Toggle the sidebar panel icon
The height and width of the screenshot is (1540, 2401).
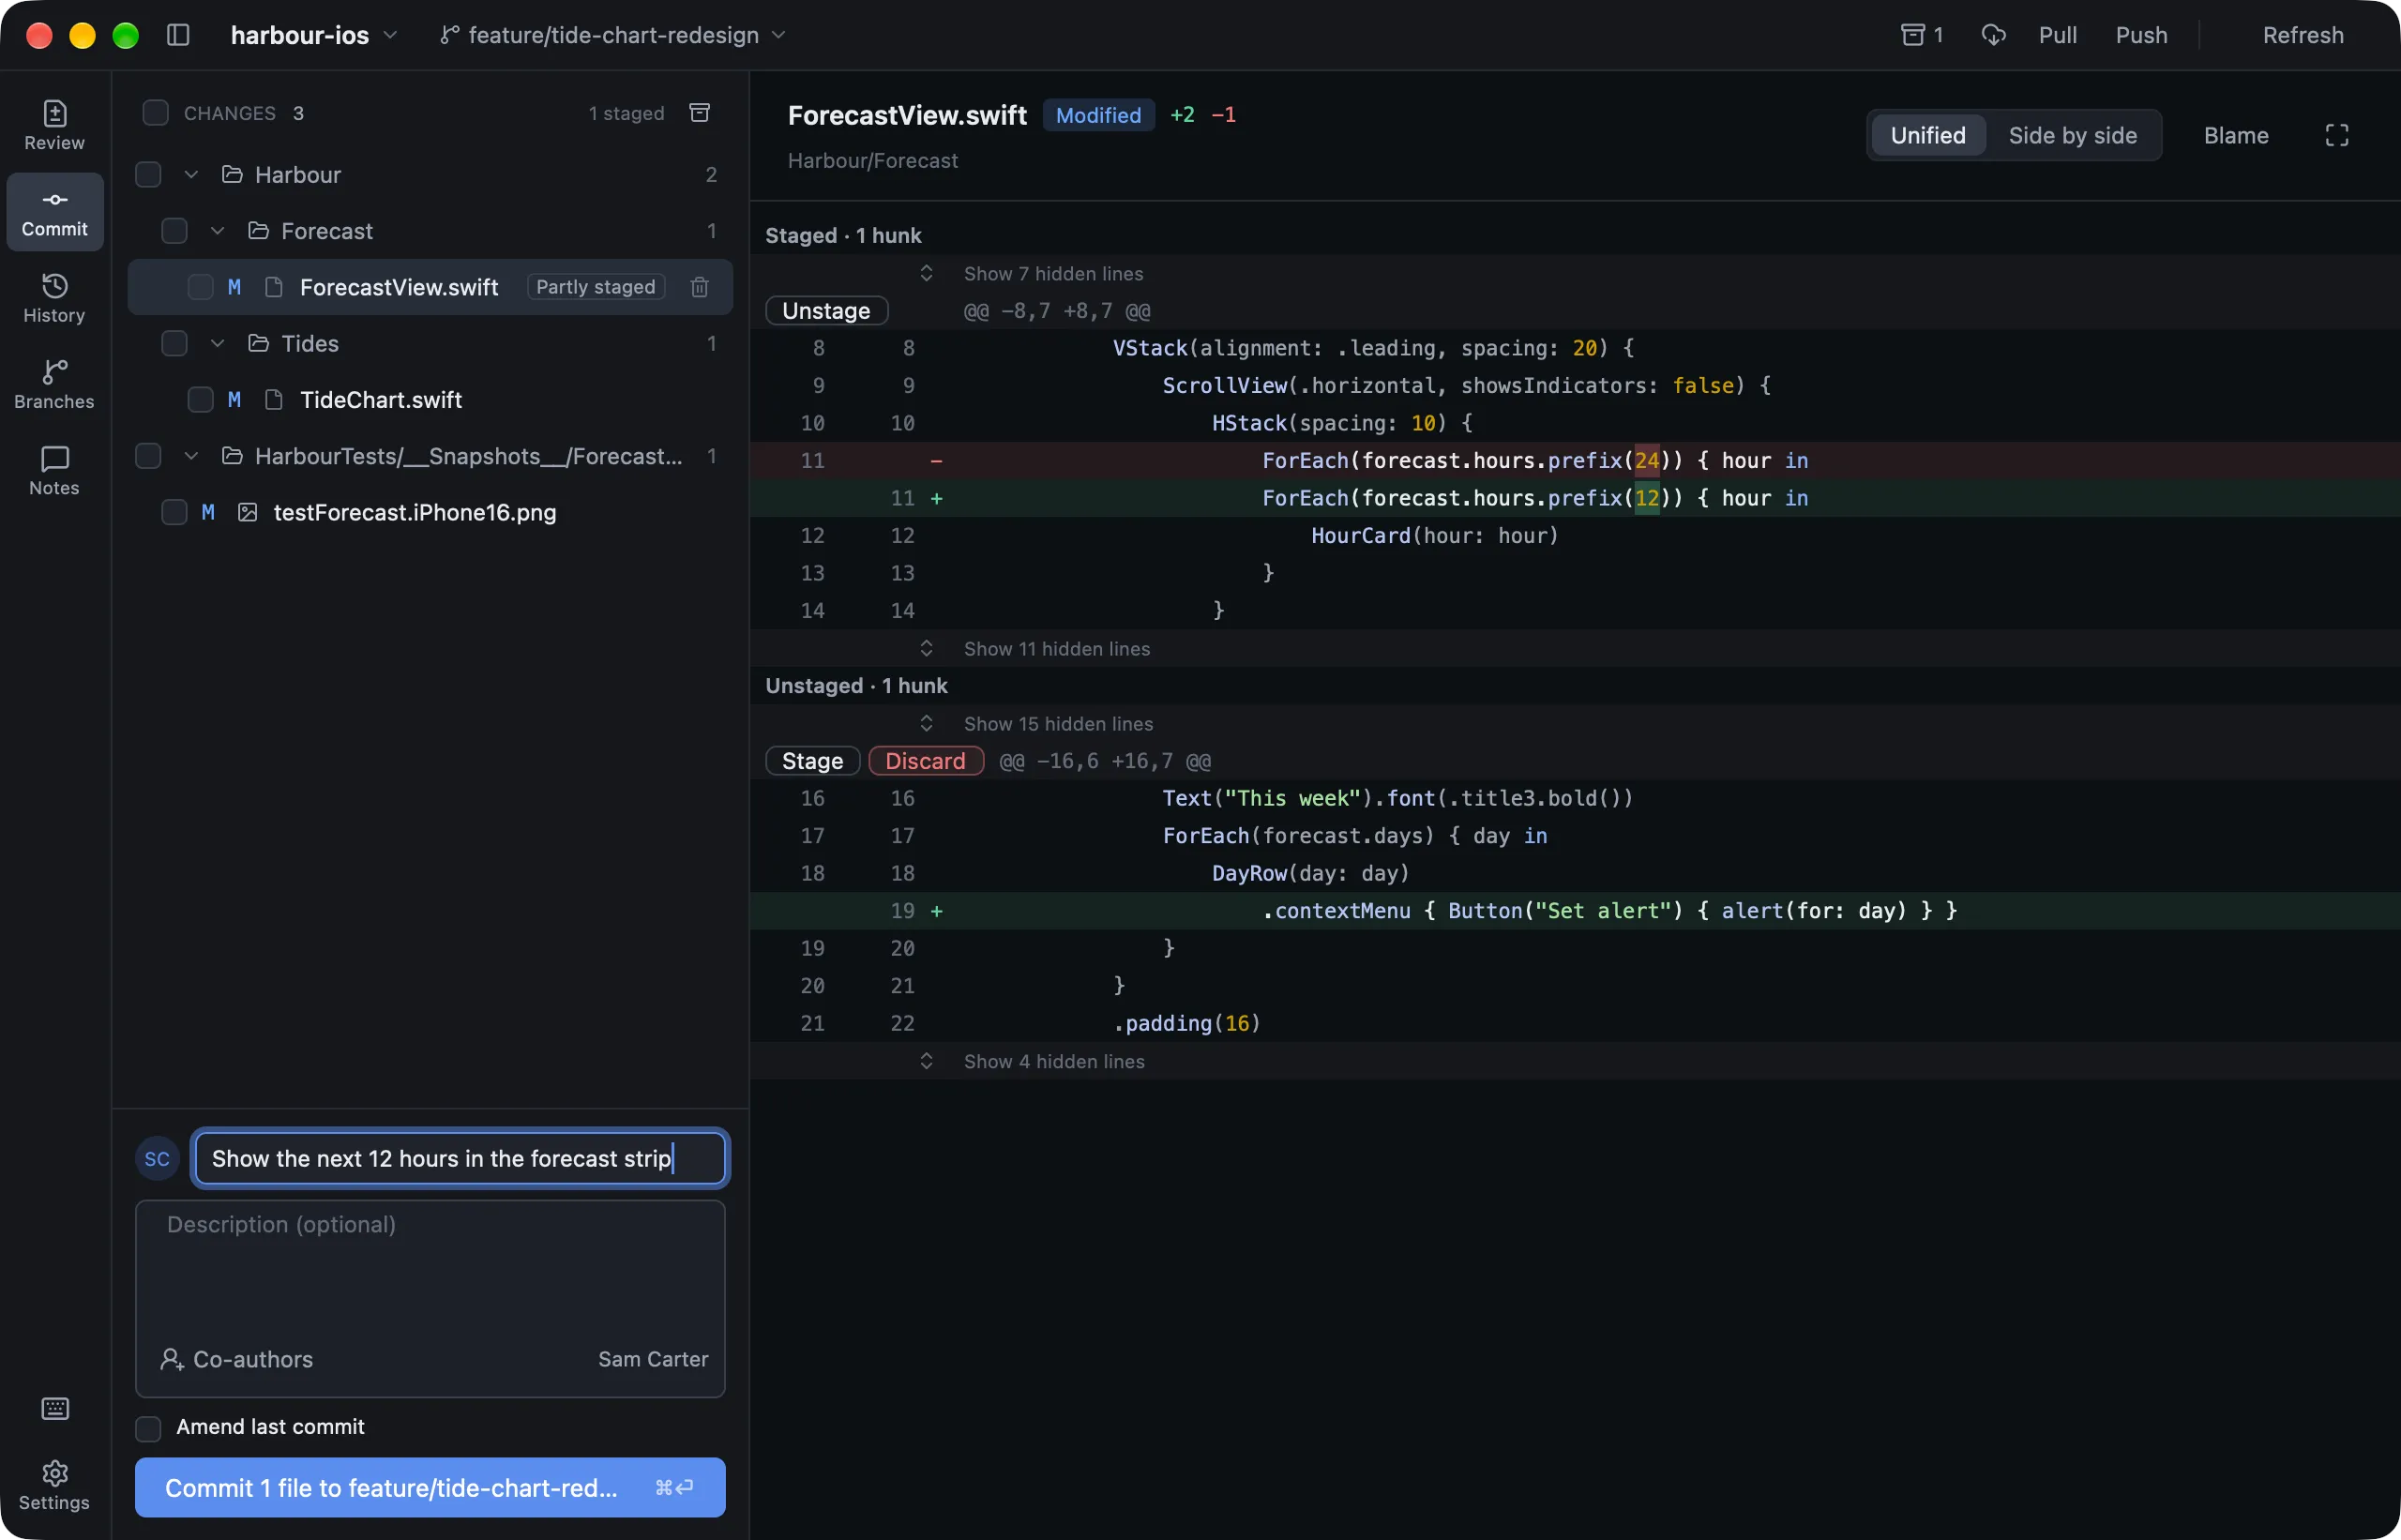pos(178,35)
